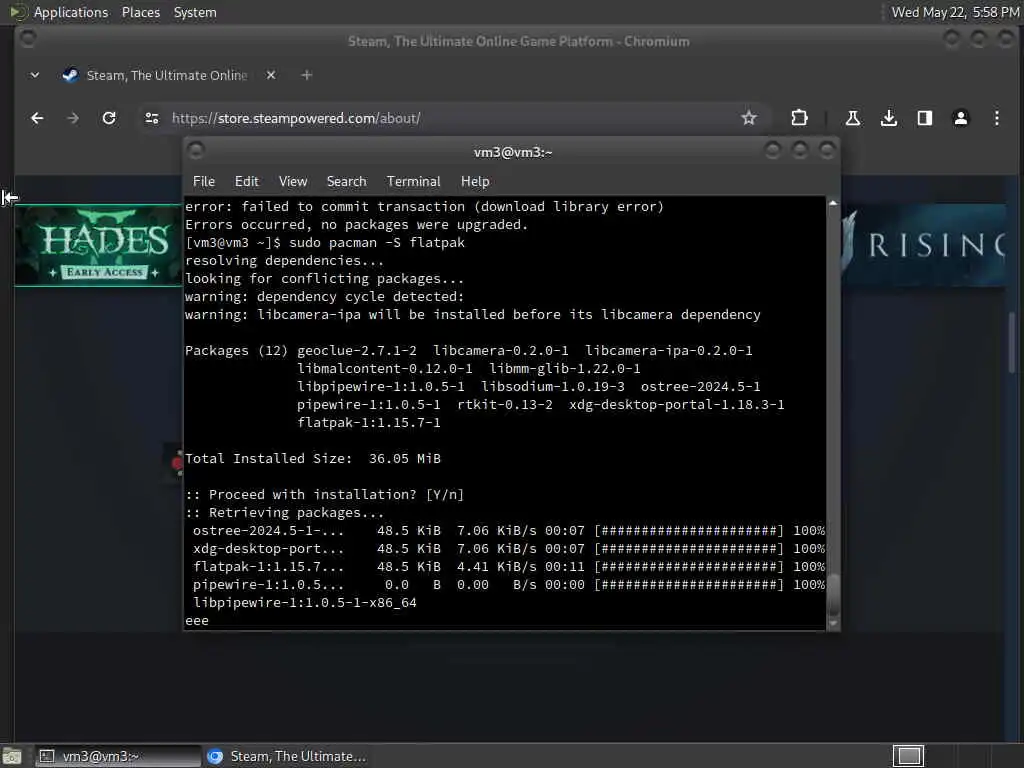Click the Chromium window menu button on its titlebar
Image resolution: width=1024 pixels, height=768 pixels.
(x=28, y=38)
